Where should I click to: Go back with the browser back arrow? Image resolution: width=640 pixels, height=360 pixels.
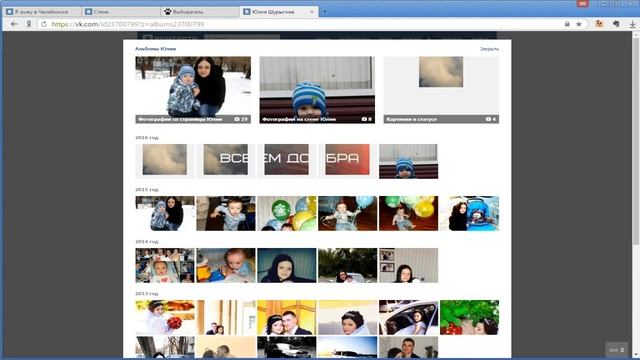tap(14, 24)
